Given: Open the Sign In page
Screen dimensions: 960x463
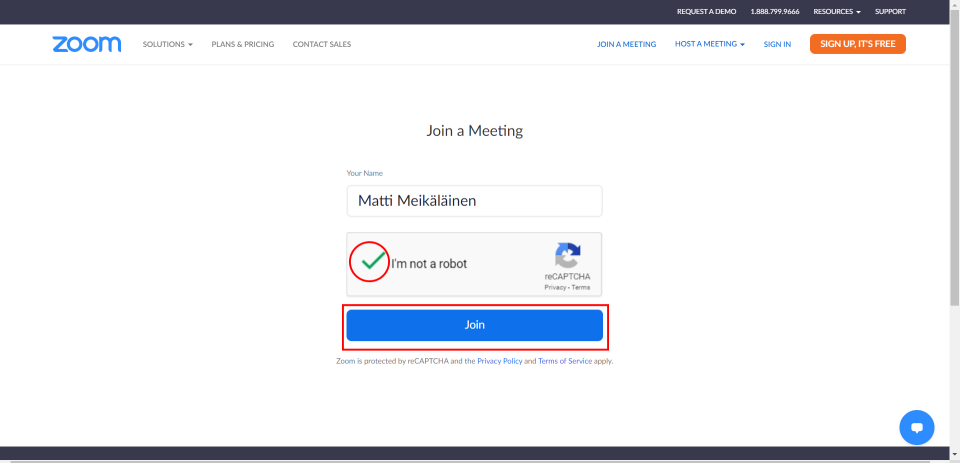Looking at the screenshot, I should click(x=777, y=44).
